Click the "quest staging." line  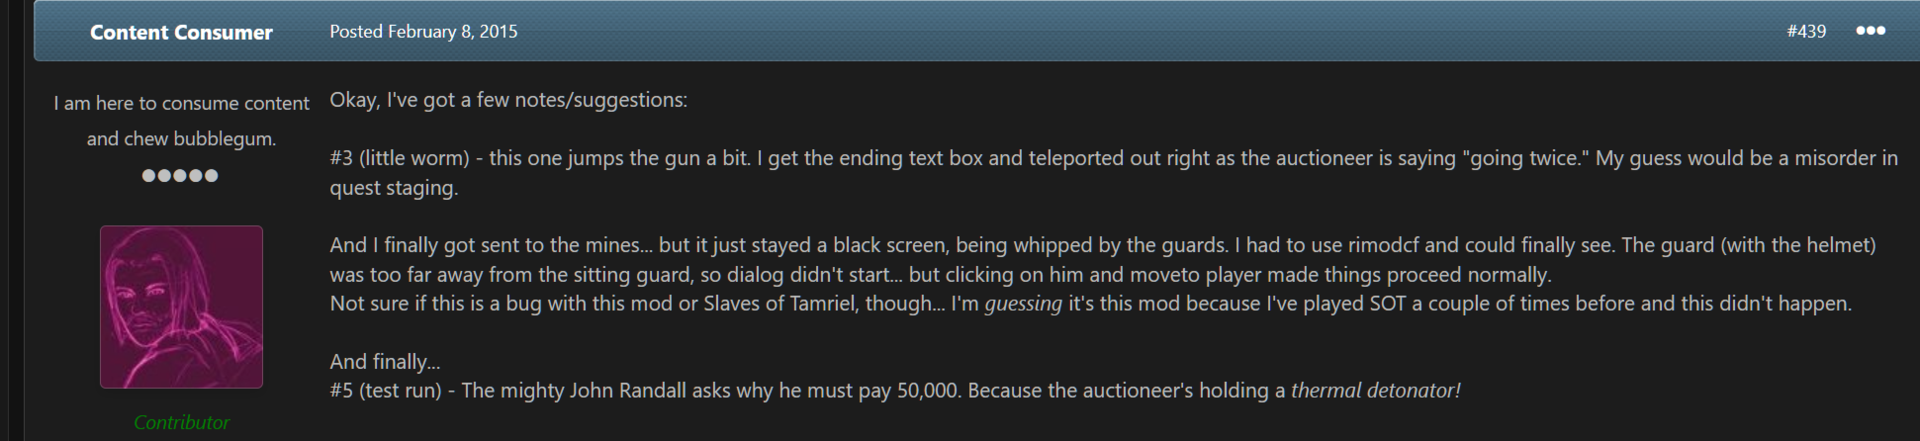[394, 188]
